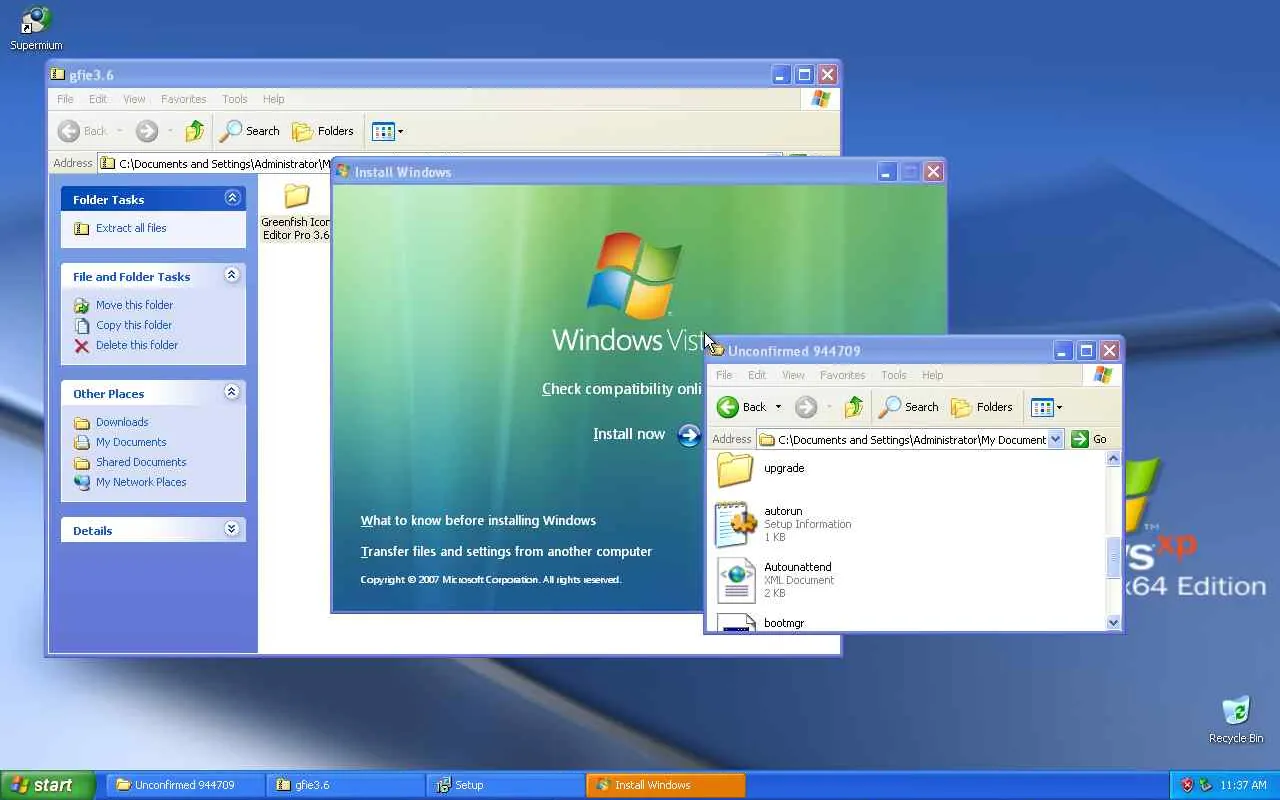
Task: Click scroll down arrow in Unconfirmed 944709 file list
Action: click(1114, 623)
